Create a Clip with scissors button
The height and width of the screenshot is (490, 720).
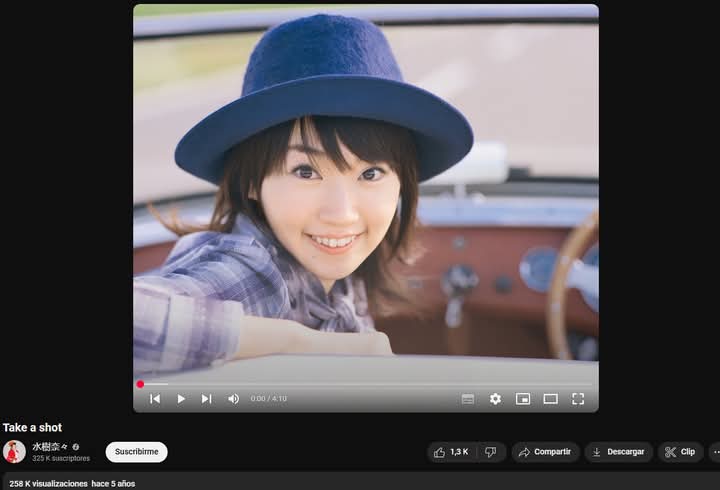[x=680, y=452]
